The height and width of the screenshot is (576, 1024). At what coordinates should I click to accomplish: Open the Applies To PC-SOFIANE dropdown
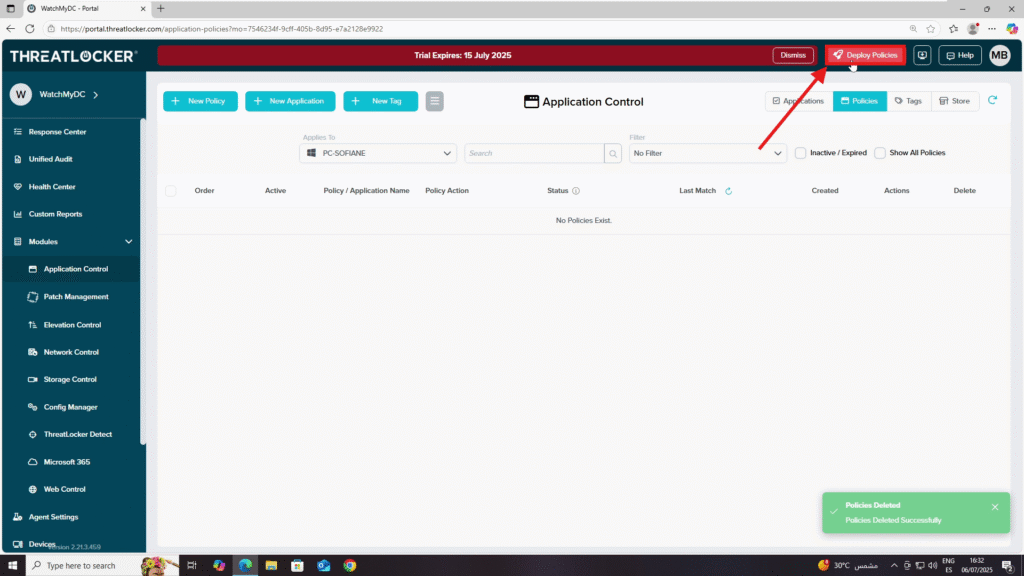point(378,153)
